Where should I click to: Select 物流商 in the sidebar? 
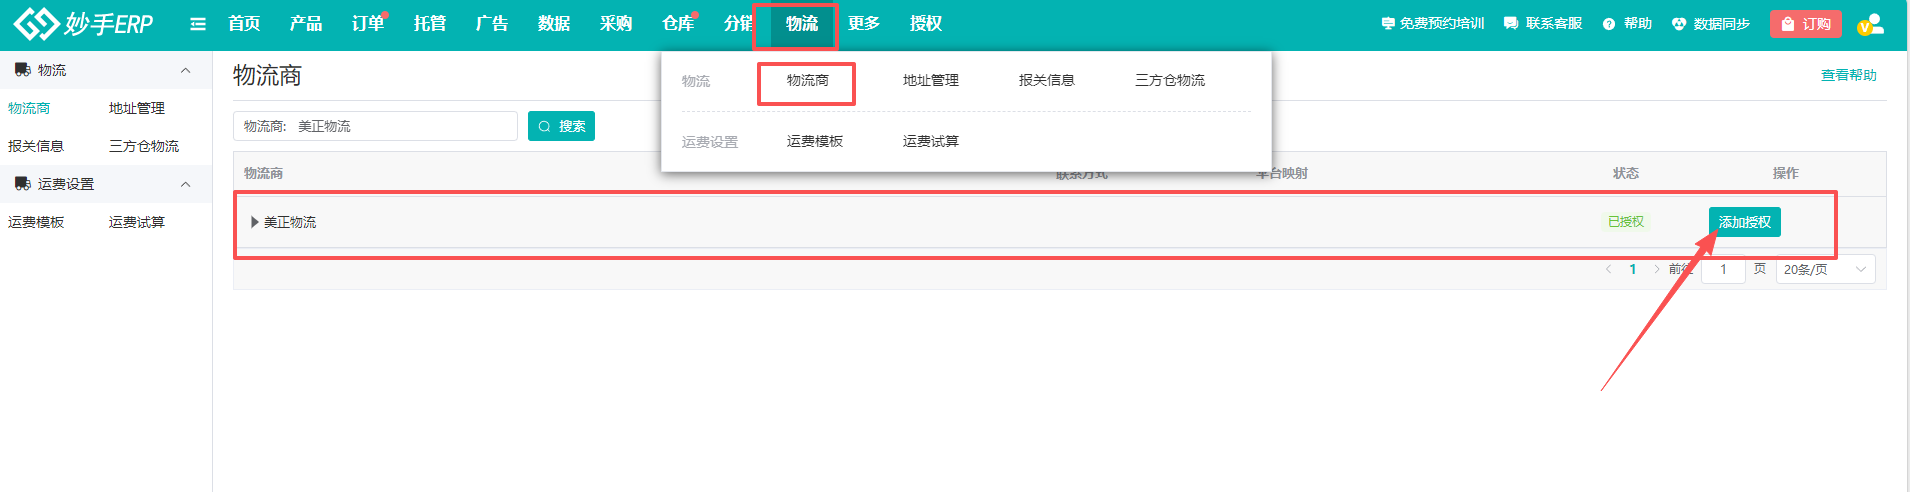[29, 108]
